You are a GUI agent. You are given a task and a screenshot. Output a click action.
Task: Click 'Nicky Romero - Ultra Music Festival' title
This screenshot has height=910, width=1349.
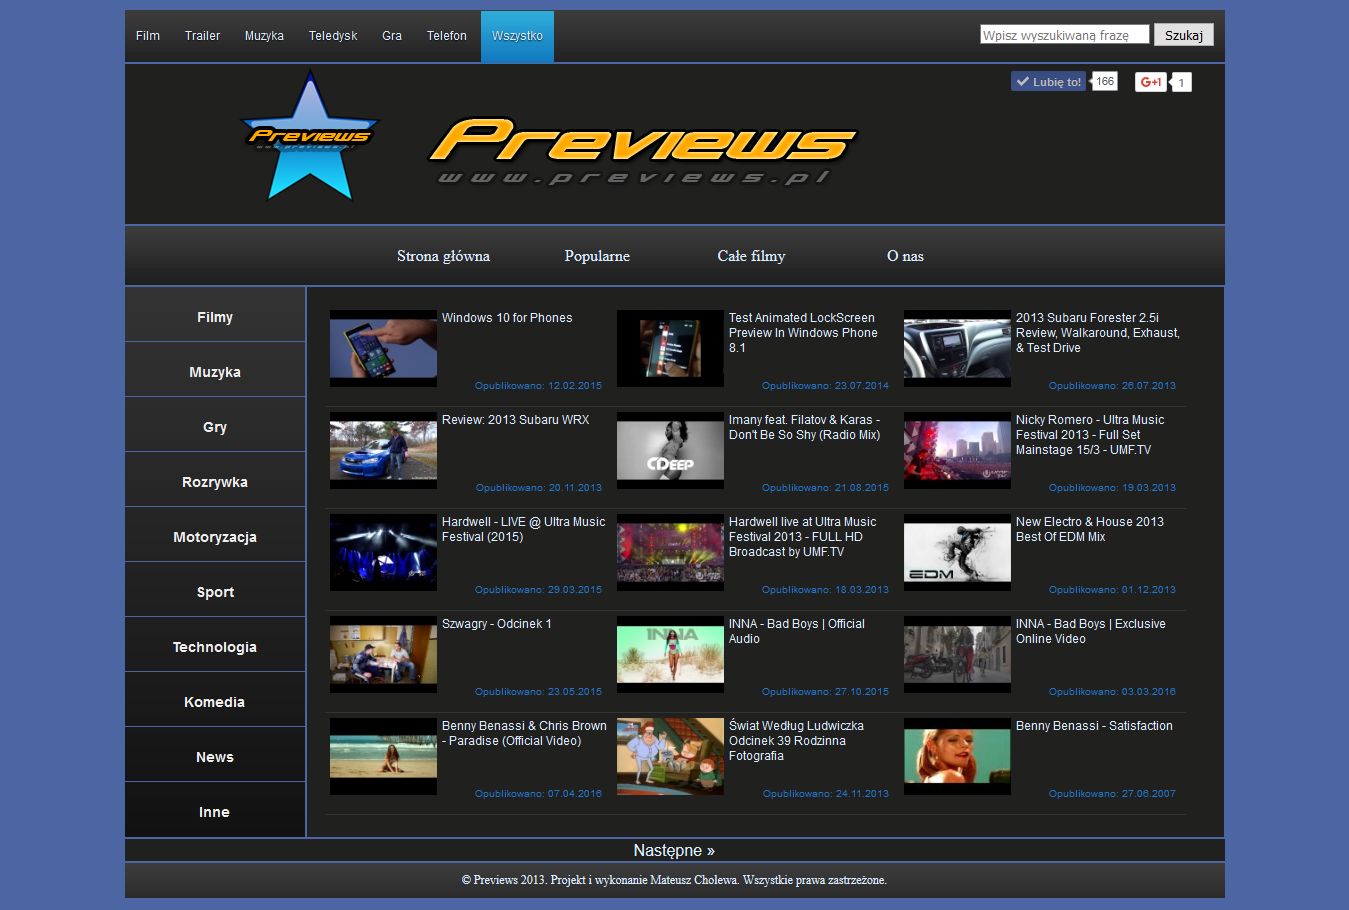1090,435
